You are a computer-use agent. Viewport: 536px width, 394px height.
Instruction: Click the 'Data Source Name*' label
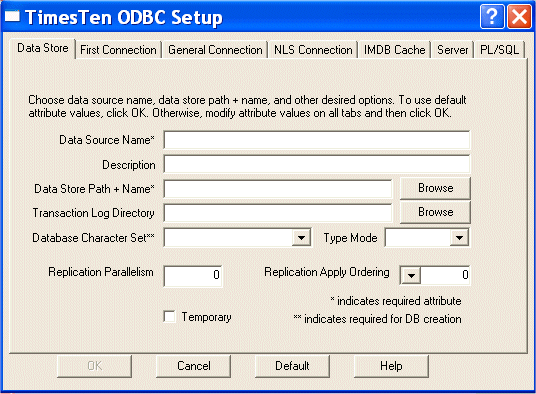(107, 140)
